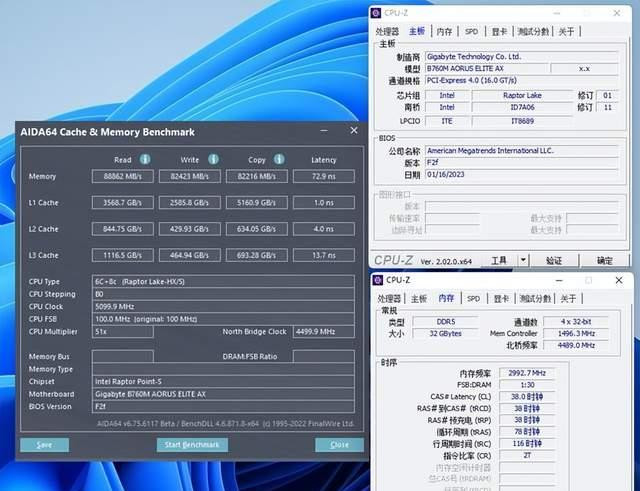Click Motherboard field Gigabyte B760M AORUS ELITE AX

[223, 394]
